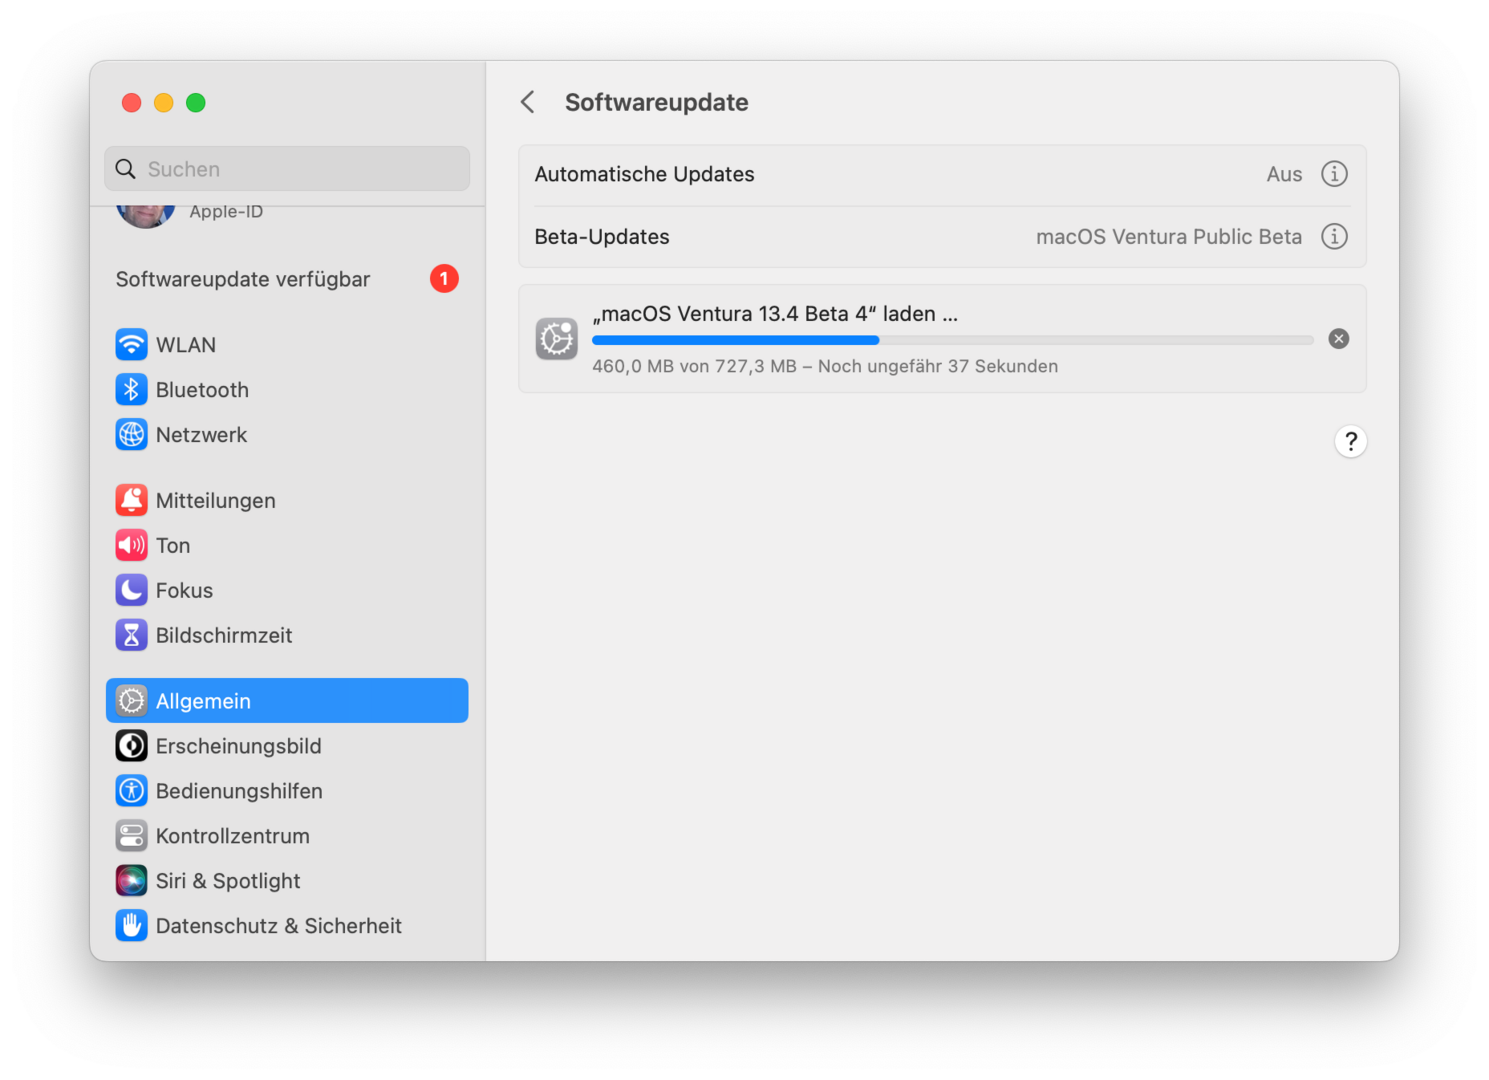The width and height of the screenshot is (1489, 1080).
Task: Select the Fokus moon icon
Action: coord(131,591)
